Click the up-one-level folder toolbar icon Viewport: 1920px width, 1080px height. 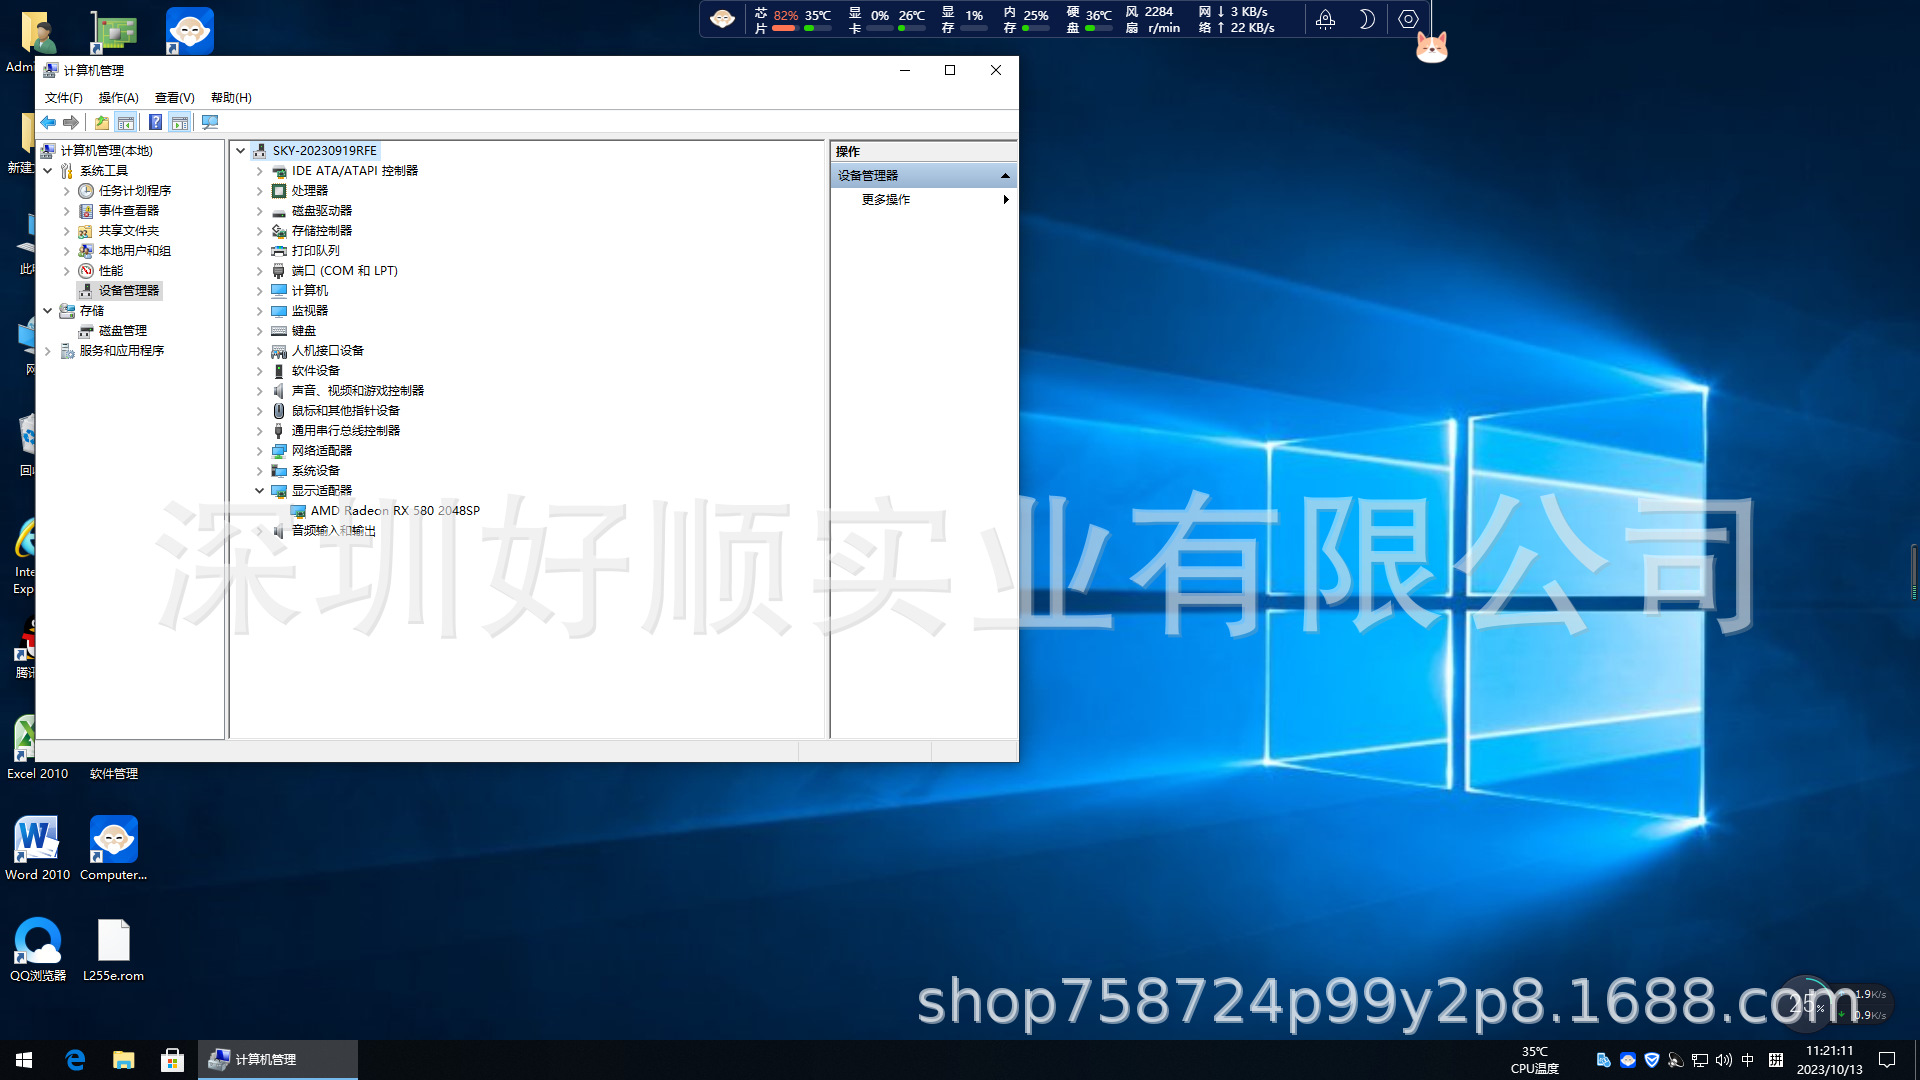[102, 122]
